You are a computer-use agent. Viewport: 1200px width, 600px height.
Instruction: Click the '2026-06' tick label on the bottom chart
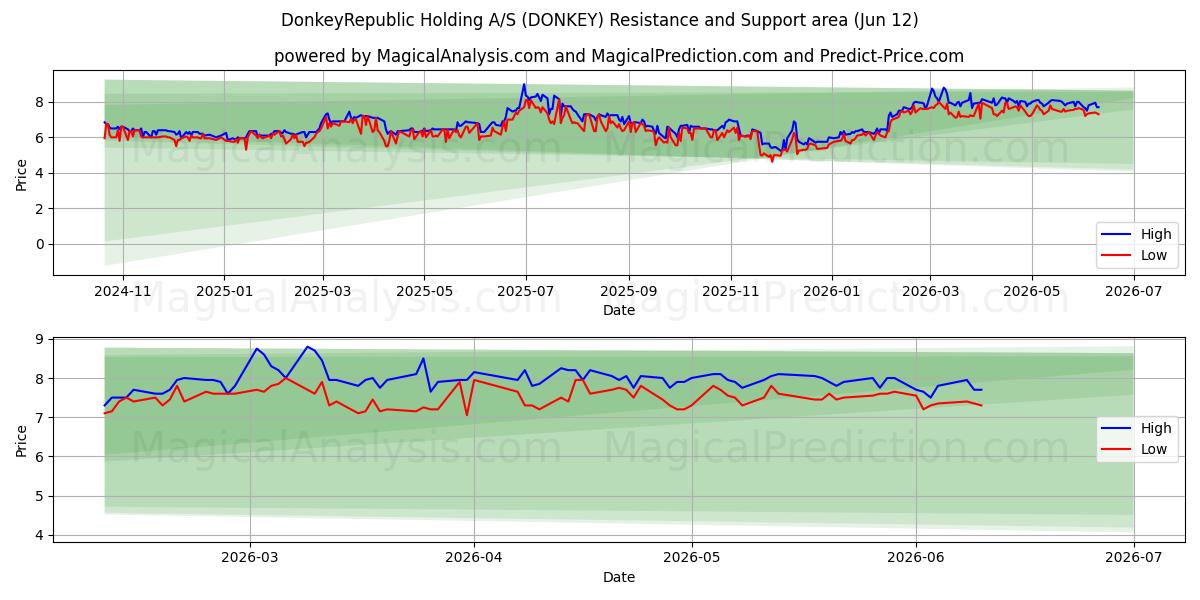pyautogui.click(x=916, y=556)
